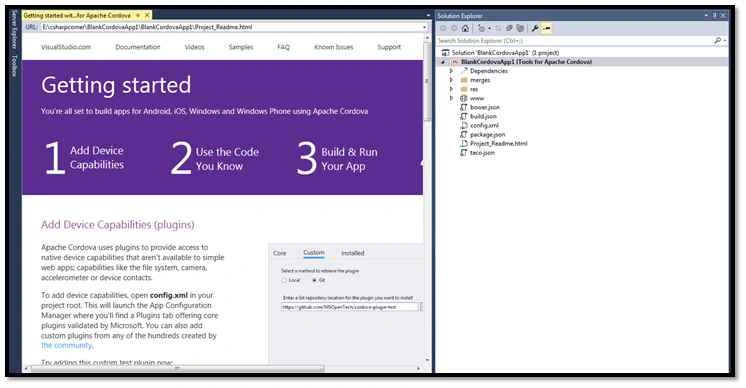This screenshot has height=388, width=746.
Task: Open the URL field dropdown arrow
Action: tap(425, 27)
